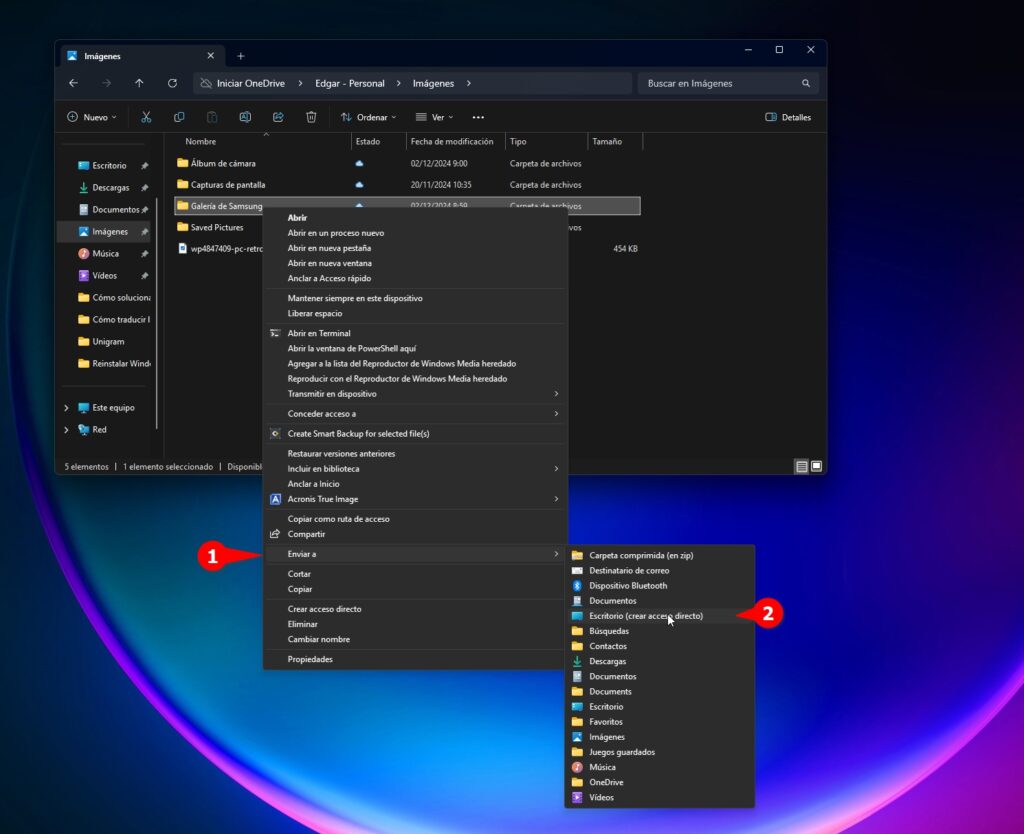Close the Imágenes tab
The image size is (1024, 834).
(210, 56)
